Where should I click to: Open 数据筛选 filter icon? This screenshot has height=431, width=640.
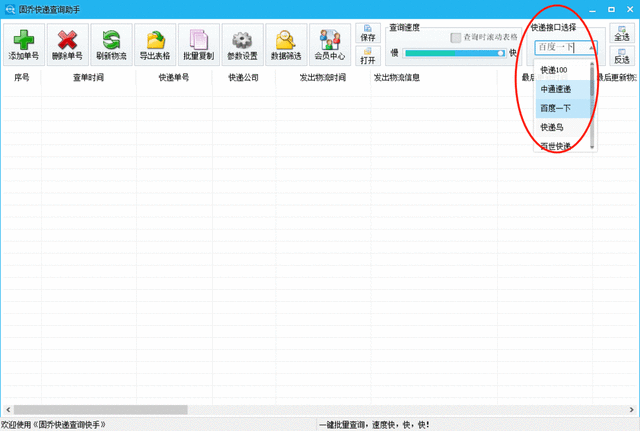[286, 40]
